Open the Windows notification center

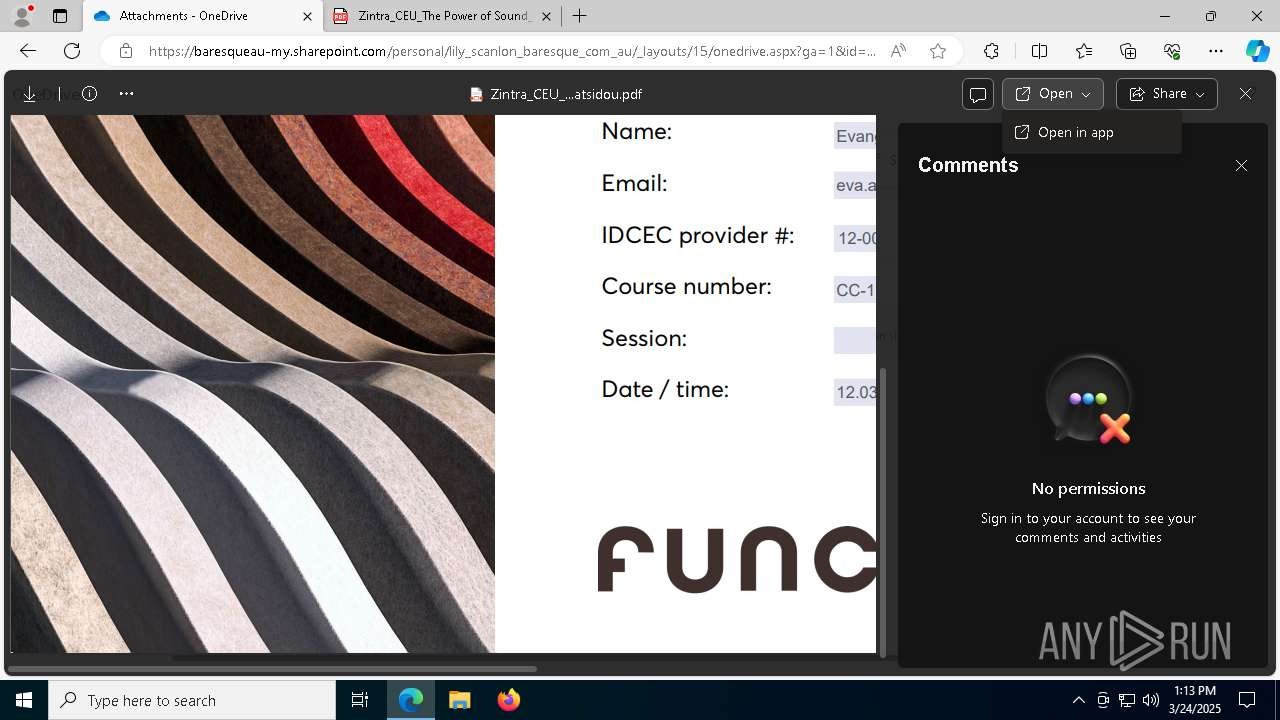(1247, 700)
